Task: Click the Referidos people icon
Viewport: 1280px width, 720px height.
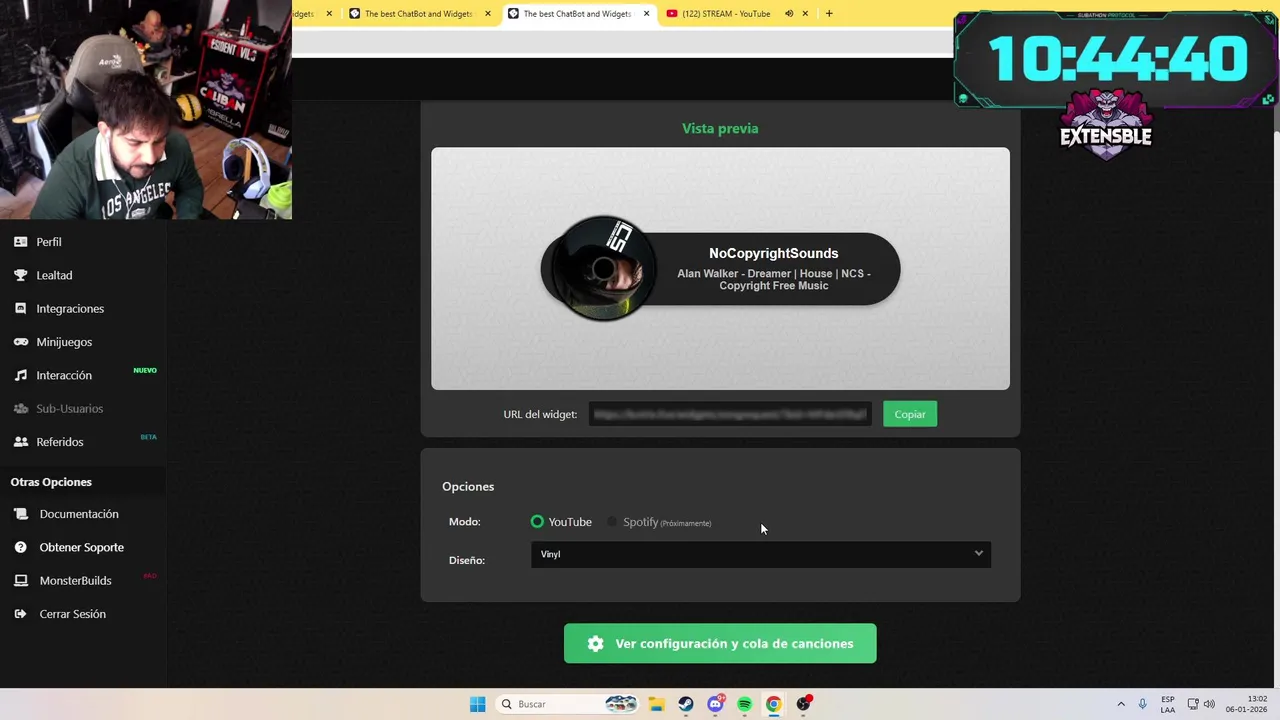Action: click(20, 442)
